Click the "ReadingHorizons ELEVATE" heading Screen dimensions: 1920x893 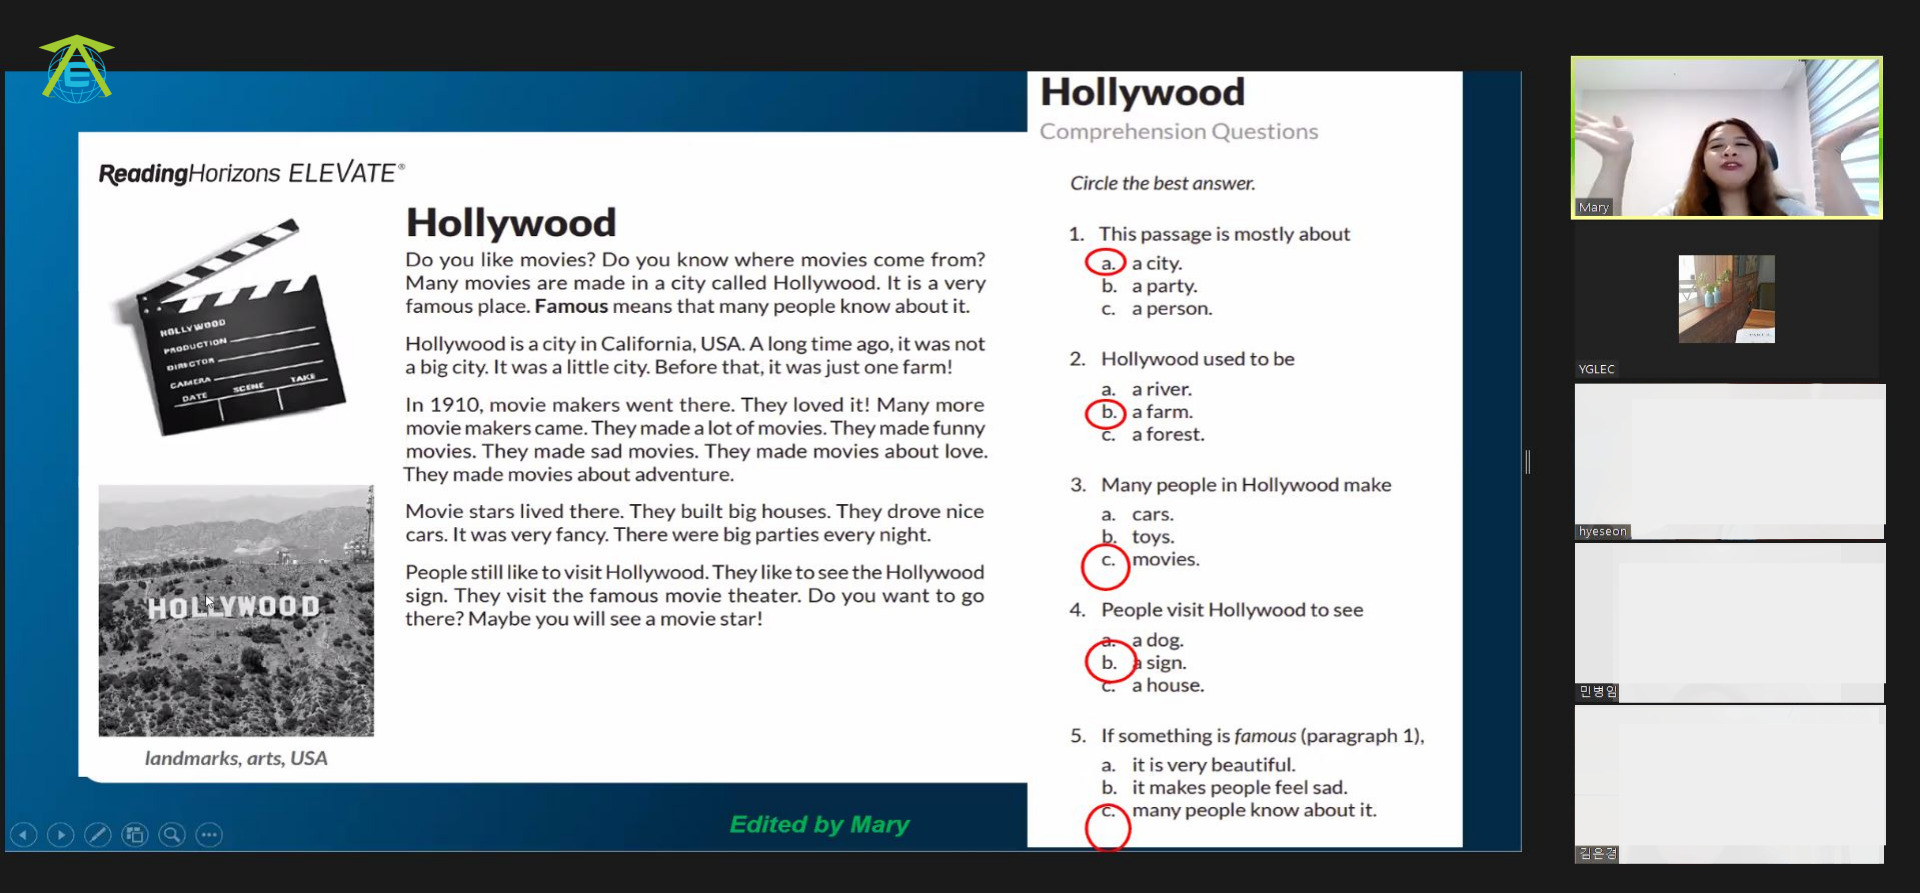(x=252, y=173)
